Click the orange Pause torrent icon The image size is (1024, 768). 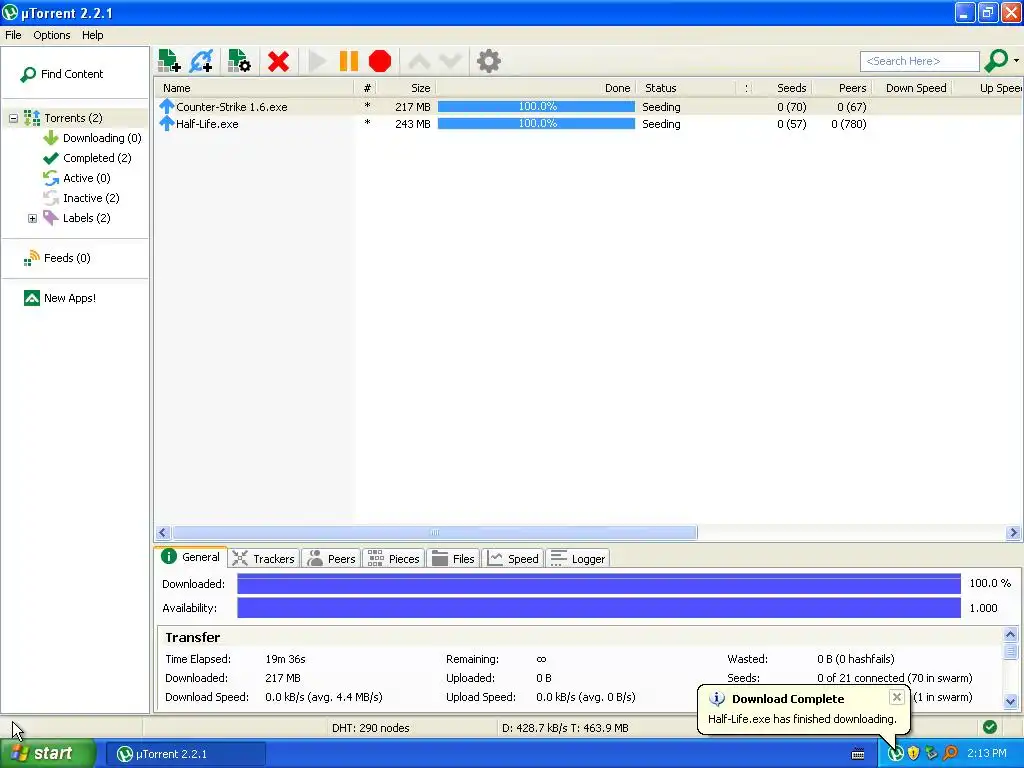(x=349, y=61)
